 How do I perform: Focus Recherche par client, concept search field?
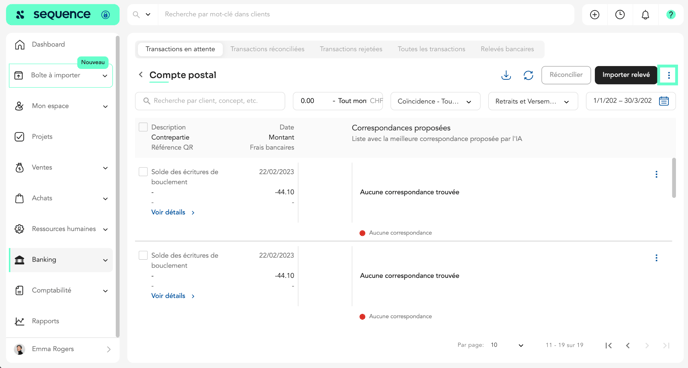pos(210,101)
